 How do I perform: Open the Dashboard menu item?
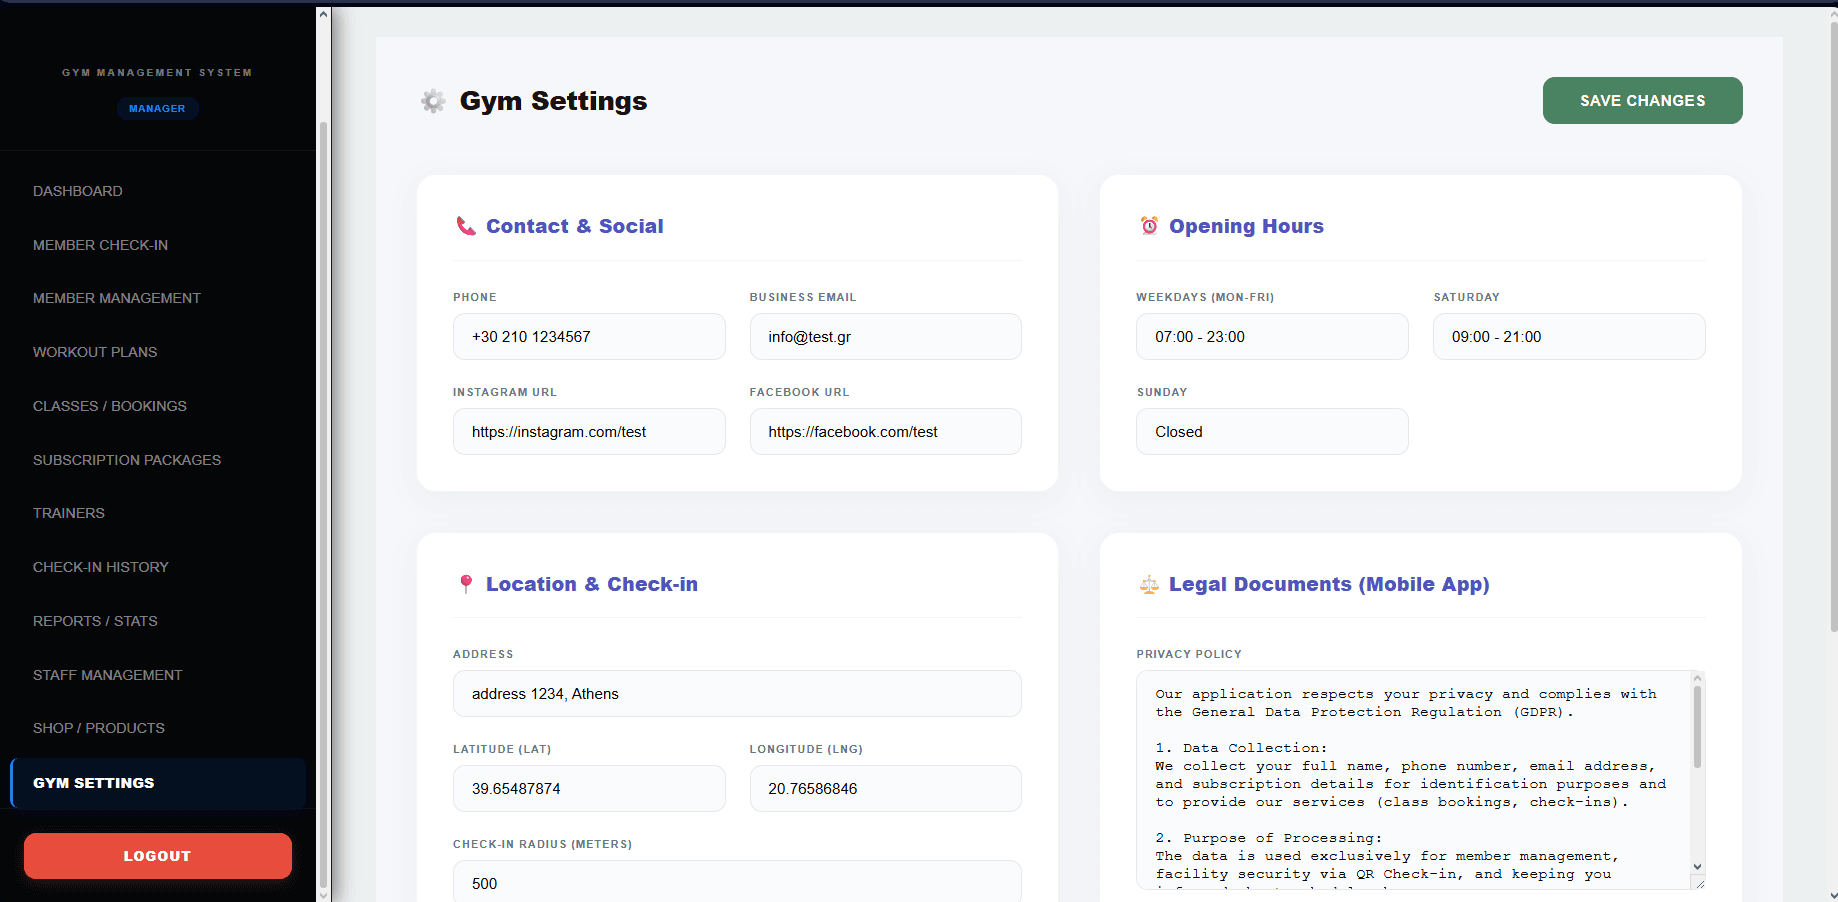[78, 191]
